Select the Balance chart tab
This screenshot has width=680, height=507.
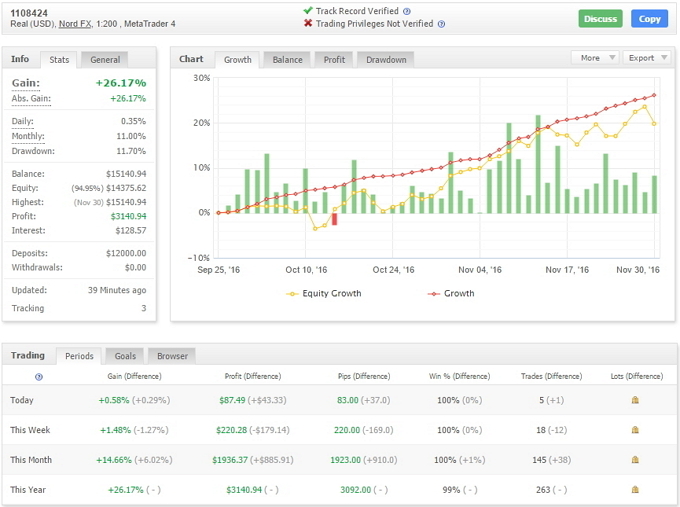click(x=288, y=60)
